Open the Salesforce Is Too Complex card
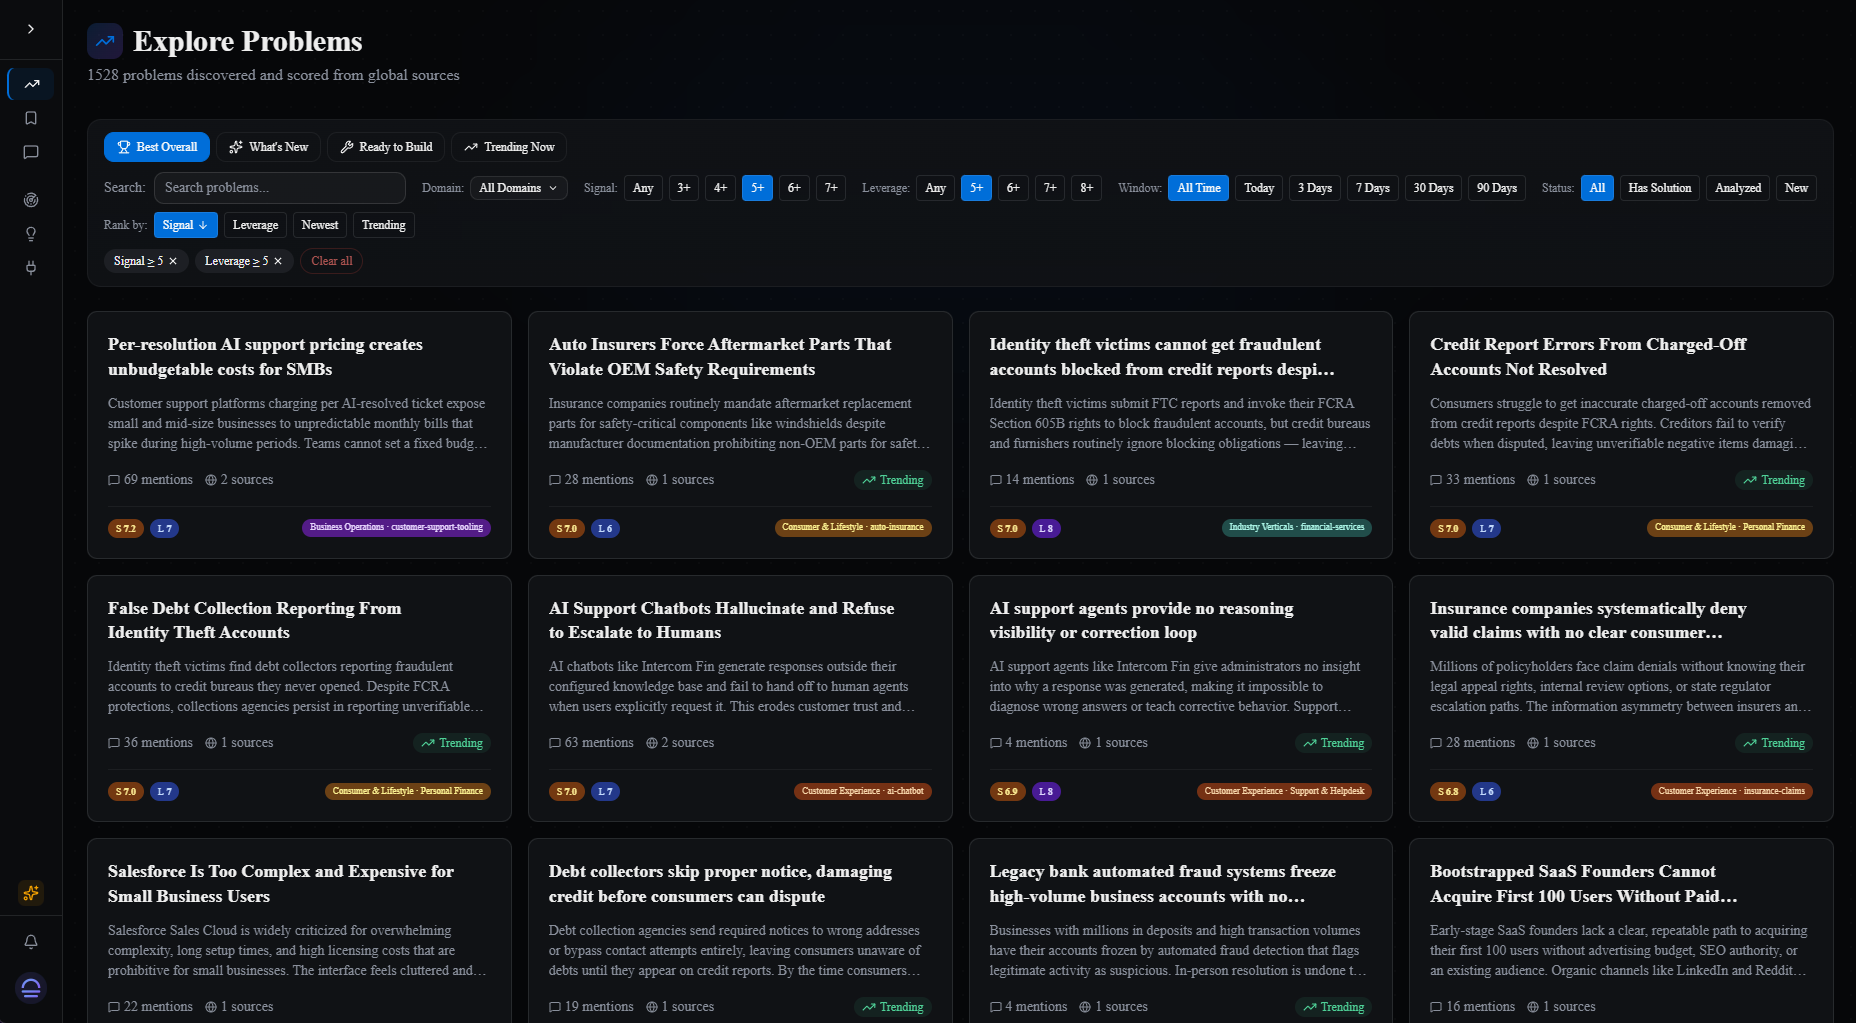 point(299,930)
